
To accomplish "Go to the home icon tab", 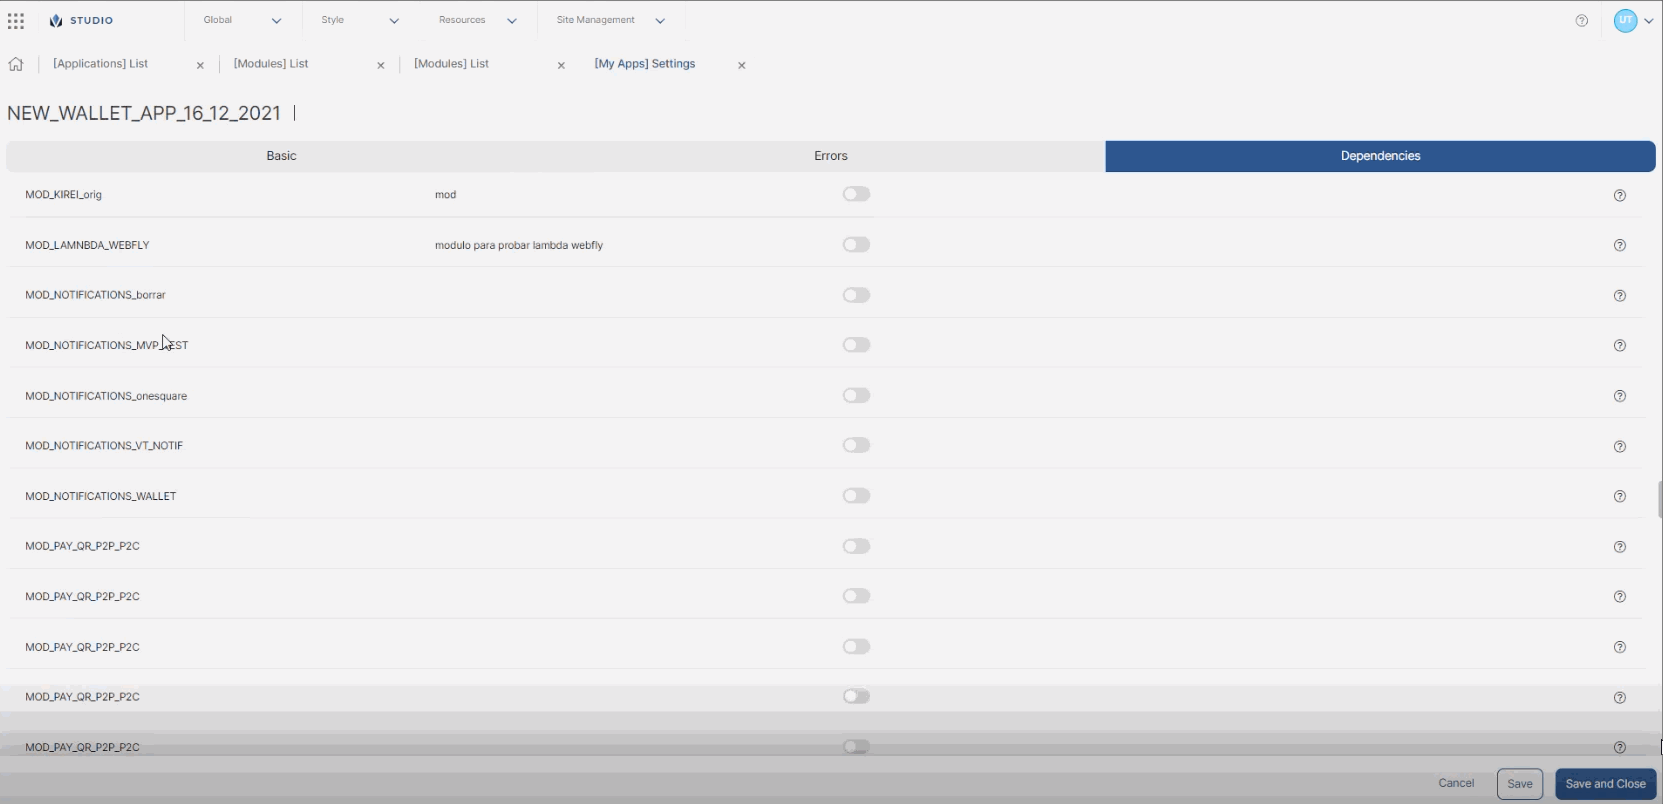I will [16, 65].
